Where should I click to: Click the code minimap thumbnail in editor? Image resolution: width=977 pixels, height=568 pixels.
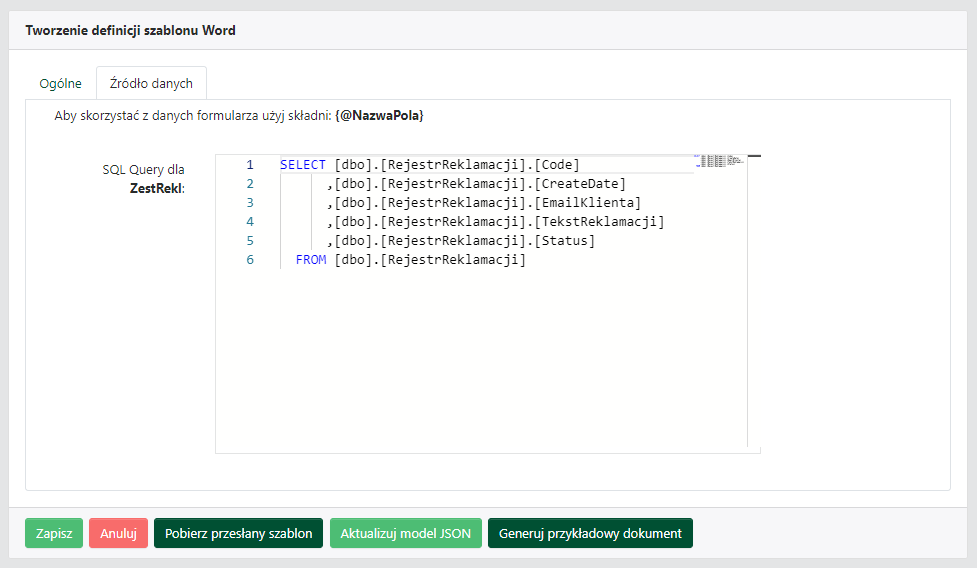(719, 161)
